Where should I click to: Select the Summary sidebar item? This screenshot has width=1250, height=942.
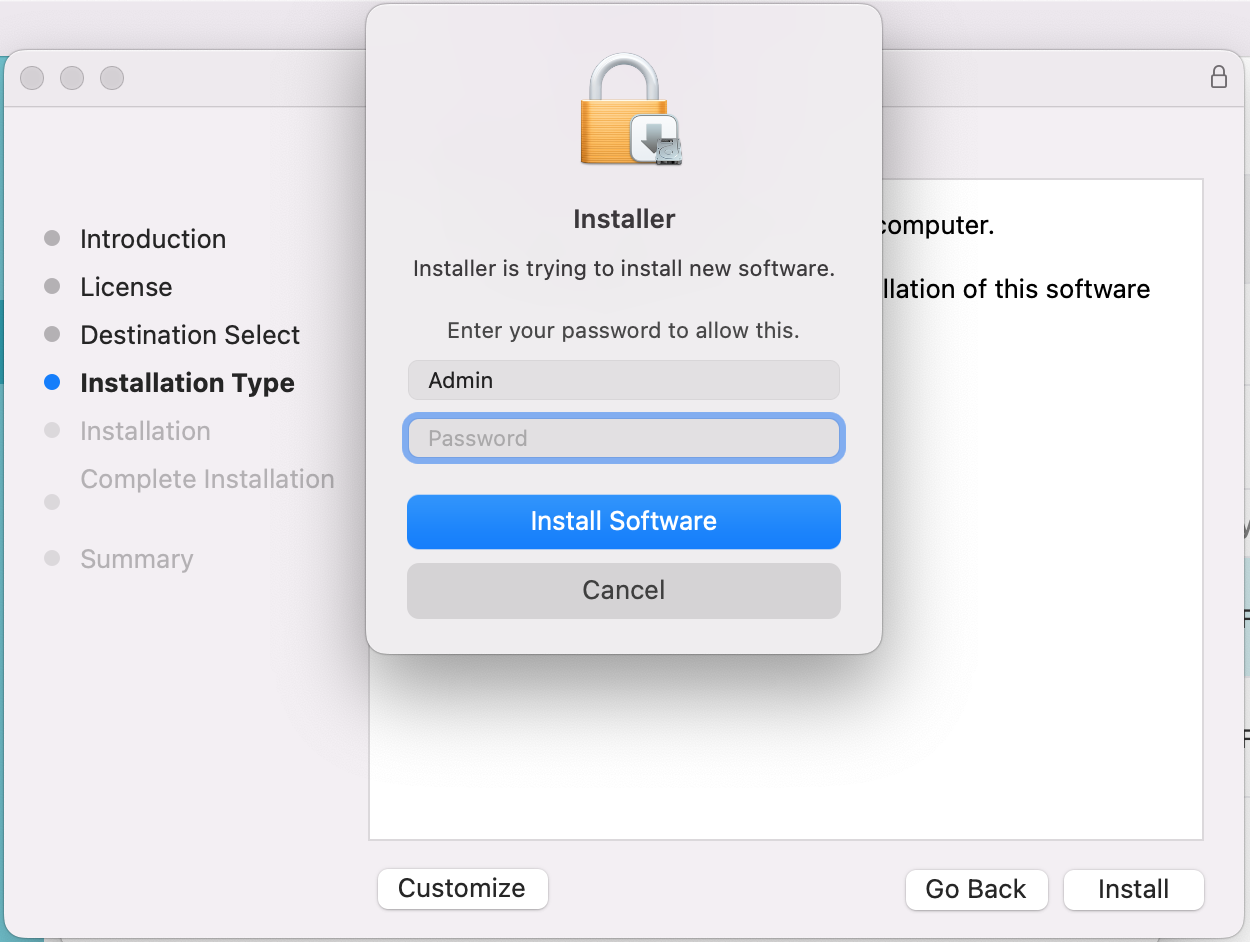pos(136,559)
